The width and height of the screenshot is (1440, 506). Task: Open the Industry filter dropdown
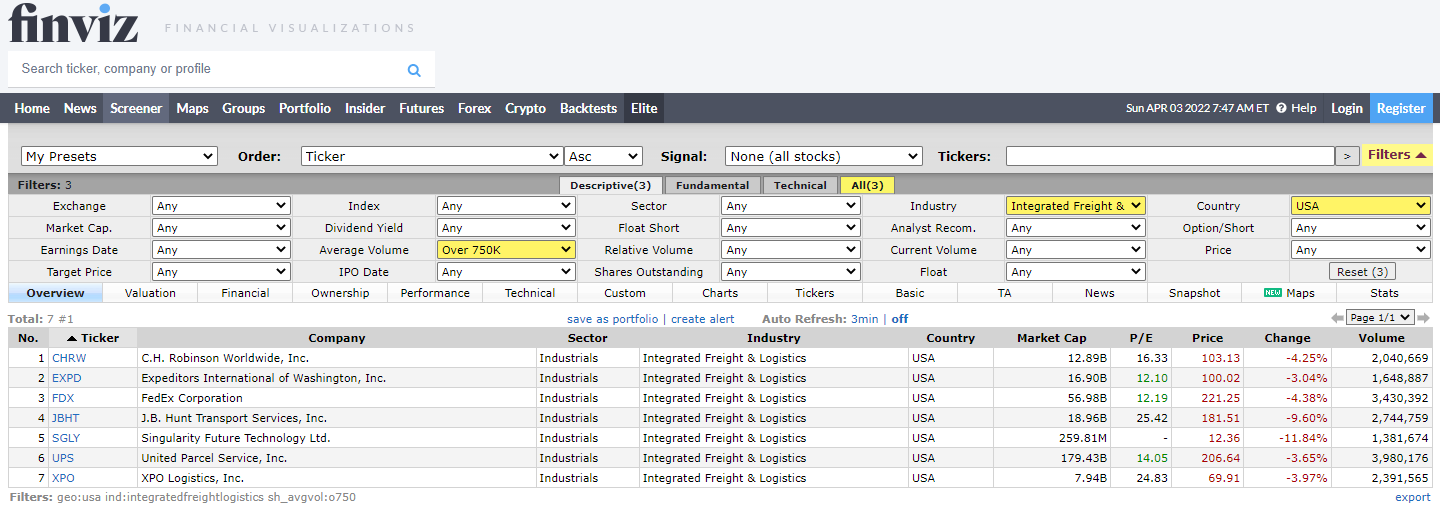pos(1075,206)
